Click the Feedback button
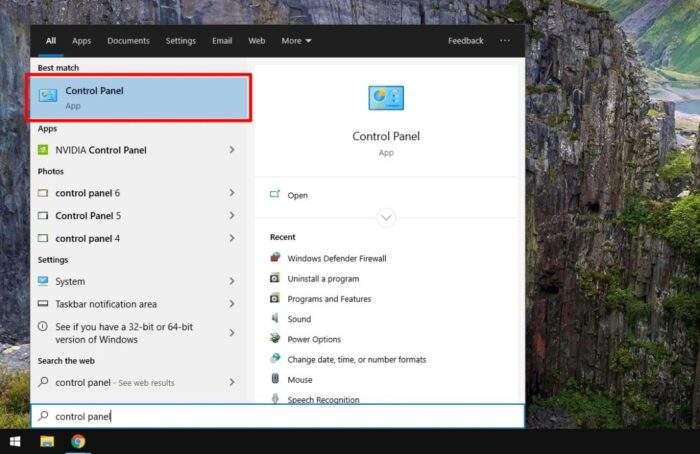This screenshot has width=700, height=454. coord(466,41)
